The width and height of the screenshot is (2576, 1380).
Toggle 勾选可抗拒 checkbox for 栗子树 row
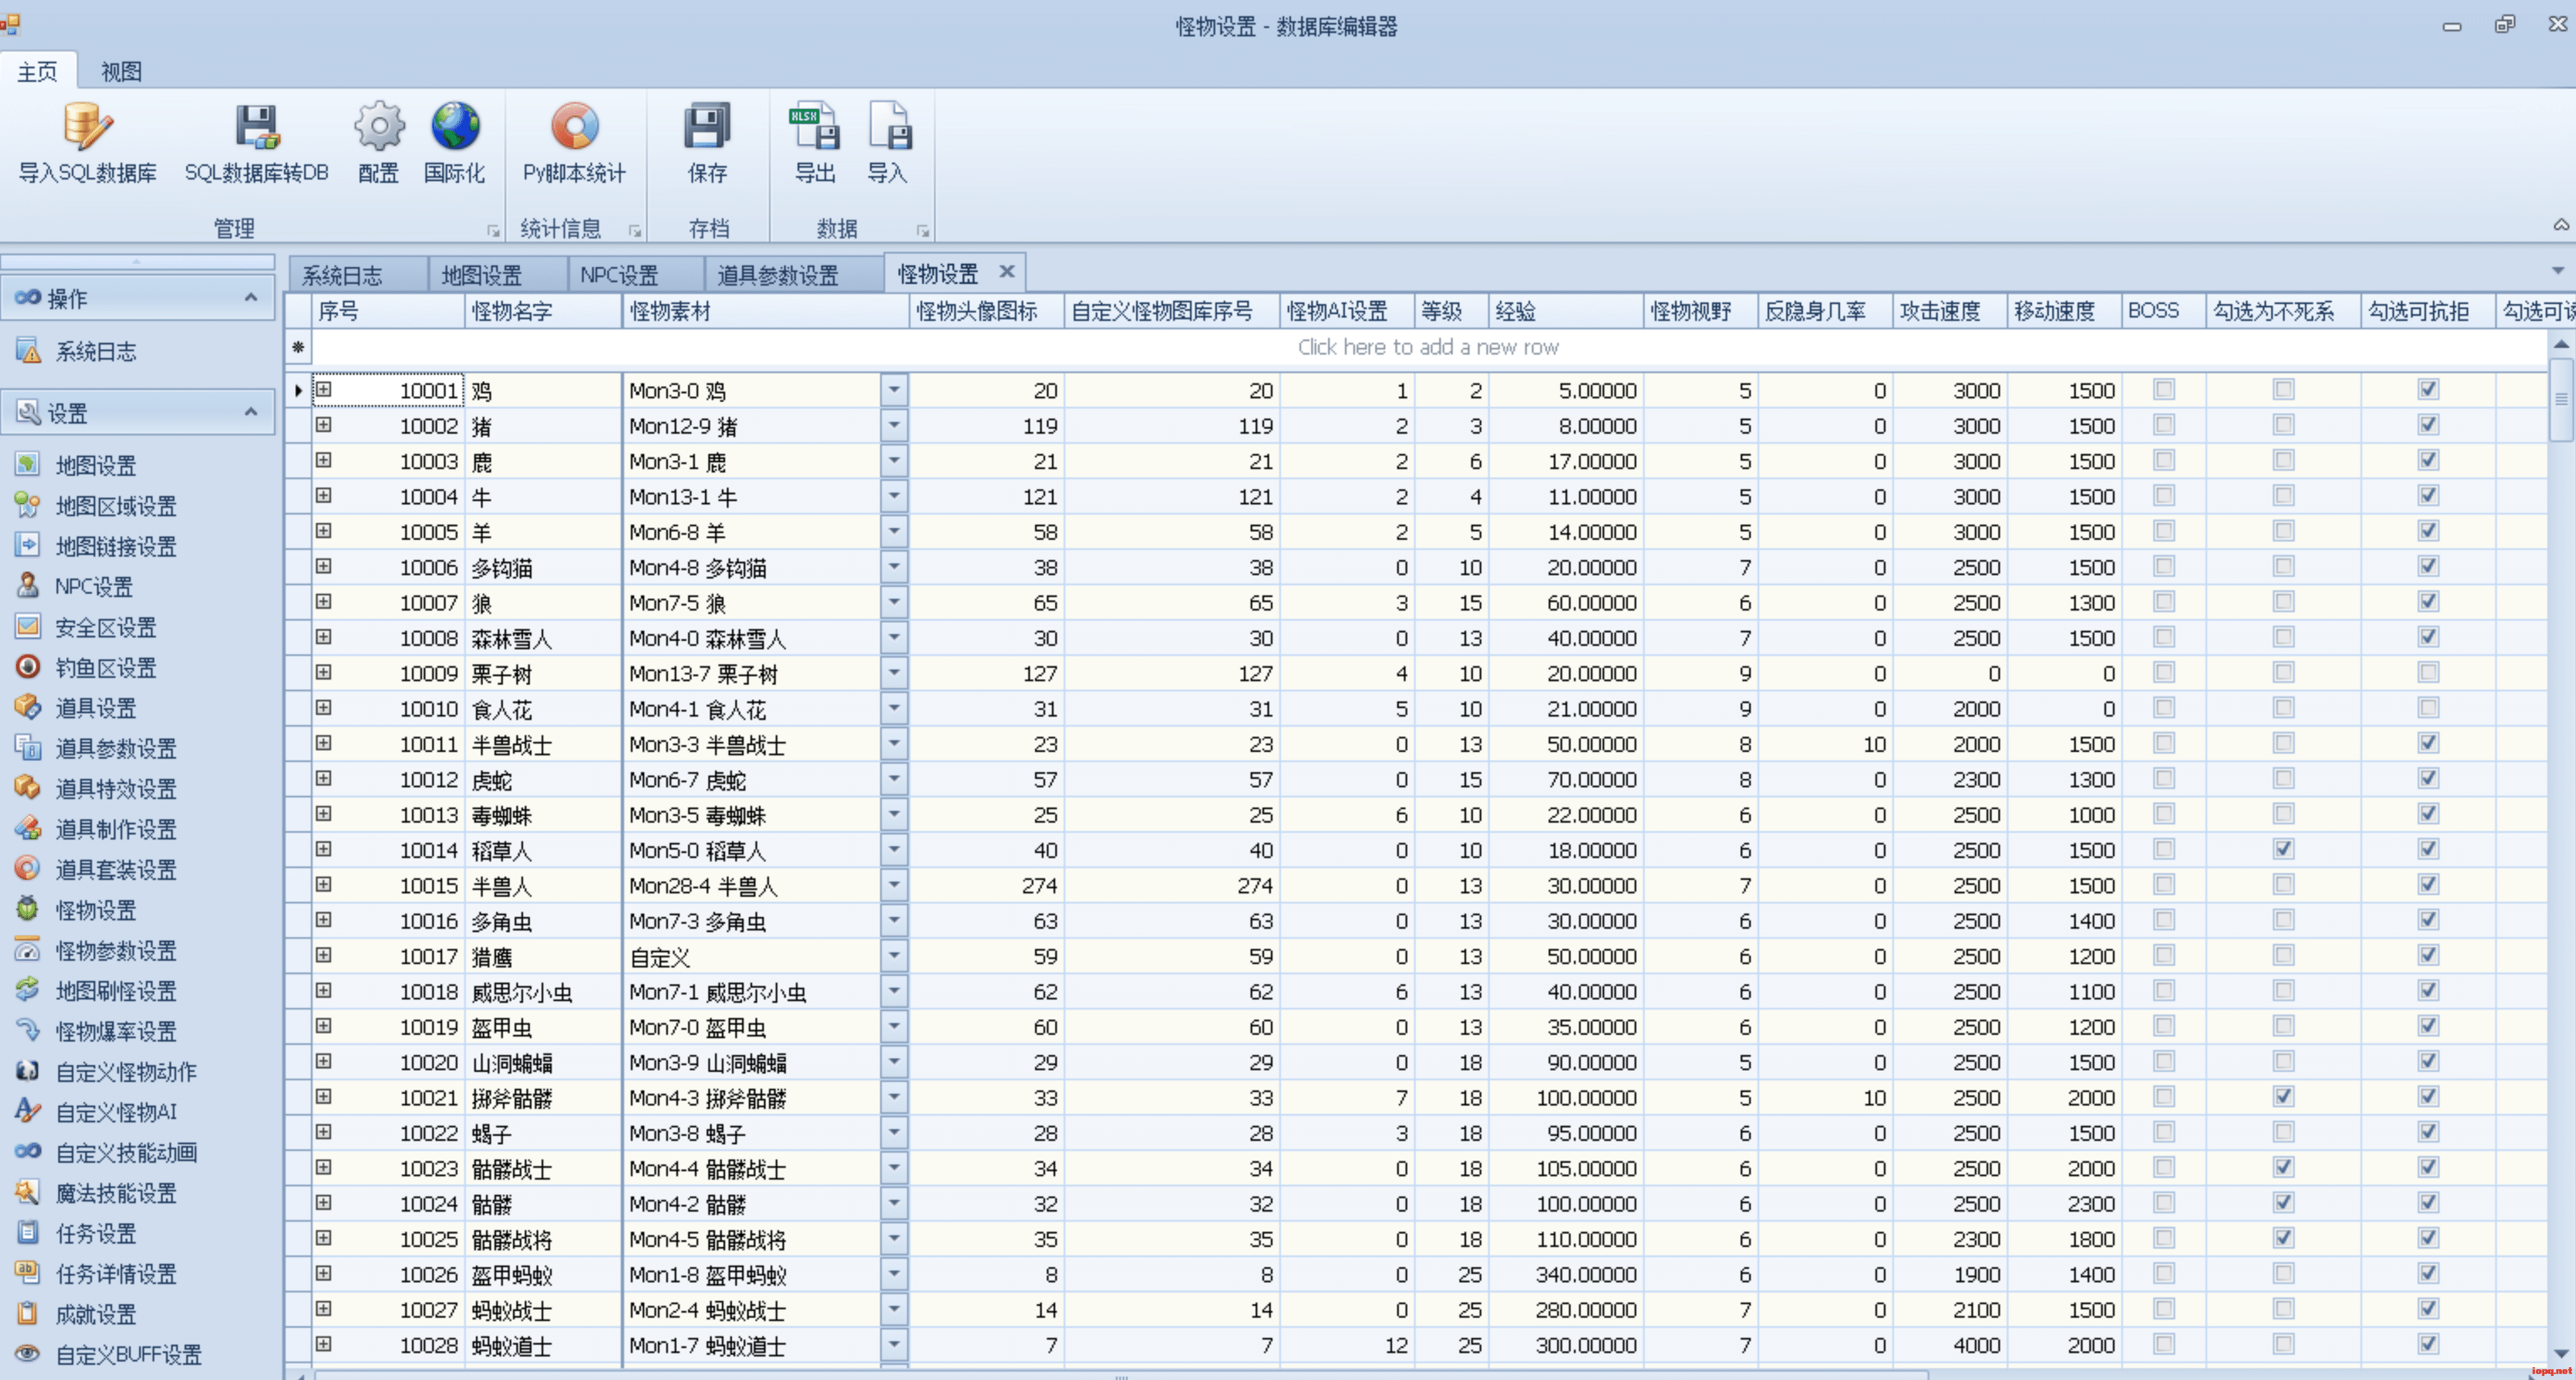(x=2428, y=673)
